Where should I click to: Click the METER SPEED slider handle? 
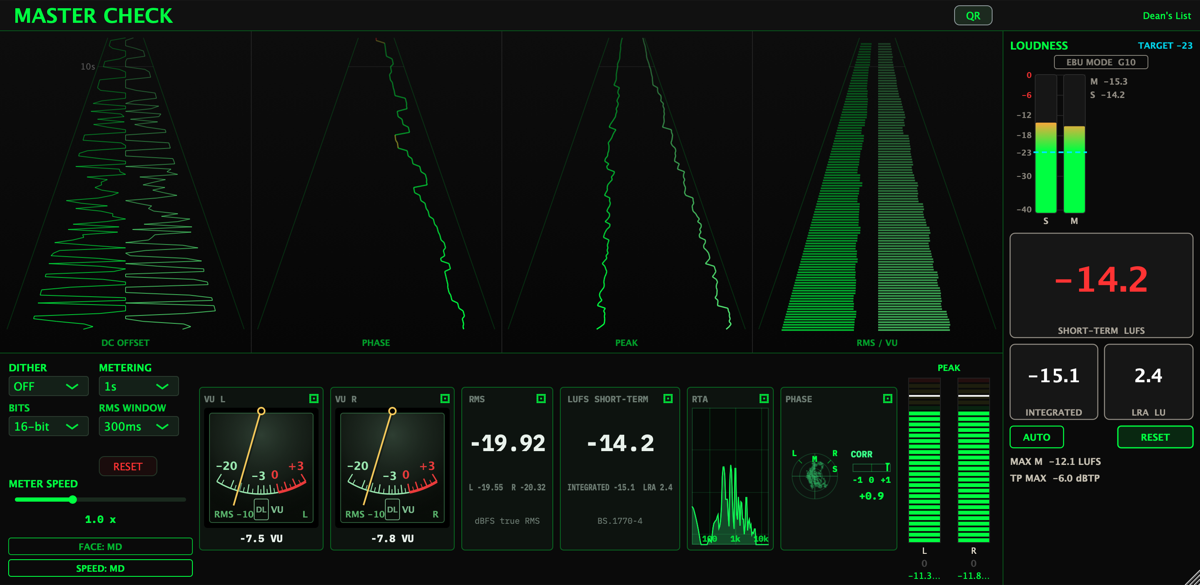(73, 499)
